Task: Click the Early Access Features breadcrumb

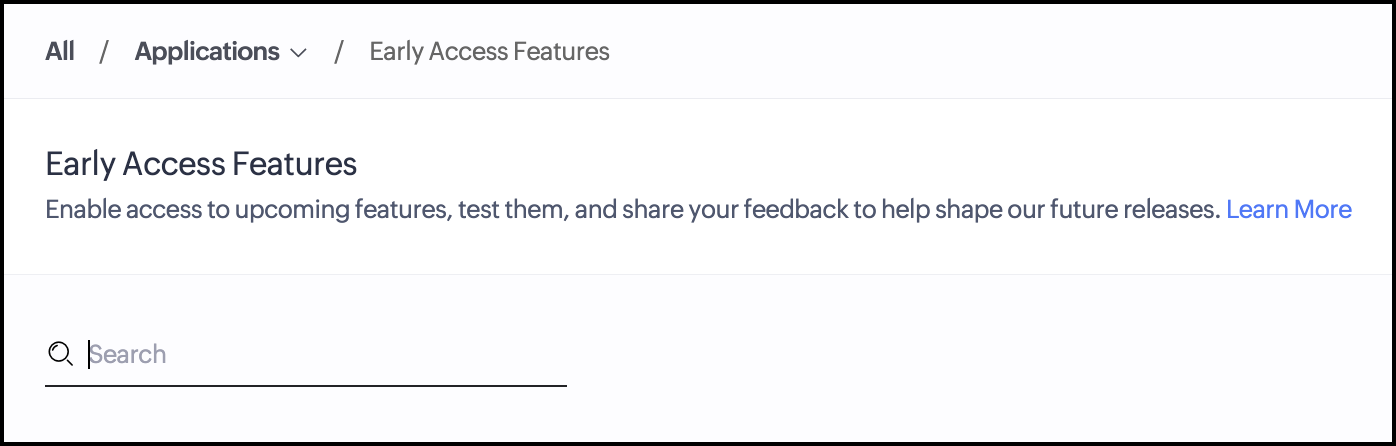Action: 489,52
